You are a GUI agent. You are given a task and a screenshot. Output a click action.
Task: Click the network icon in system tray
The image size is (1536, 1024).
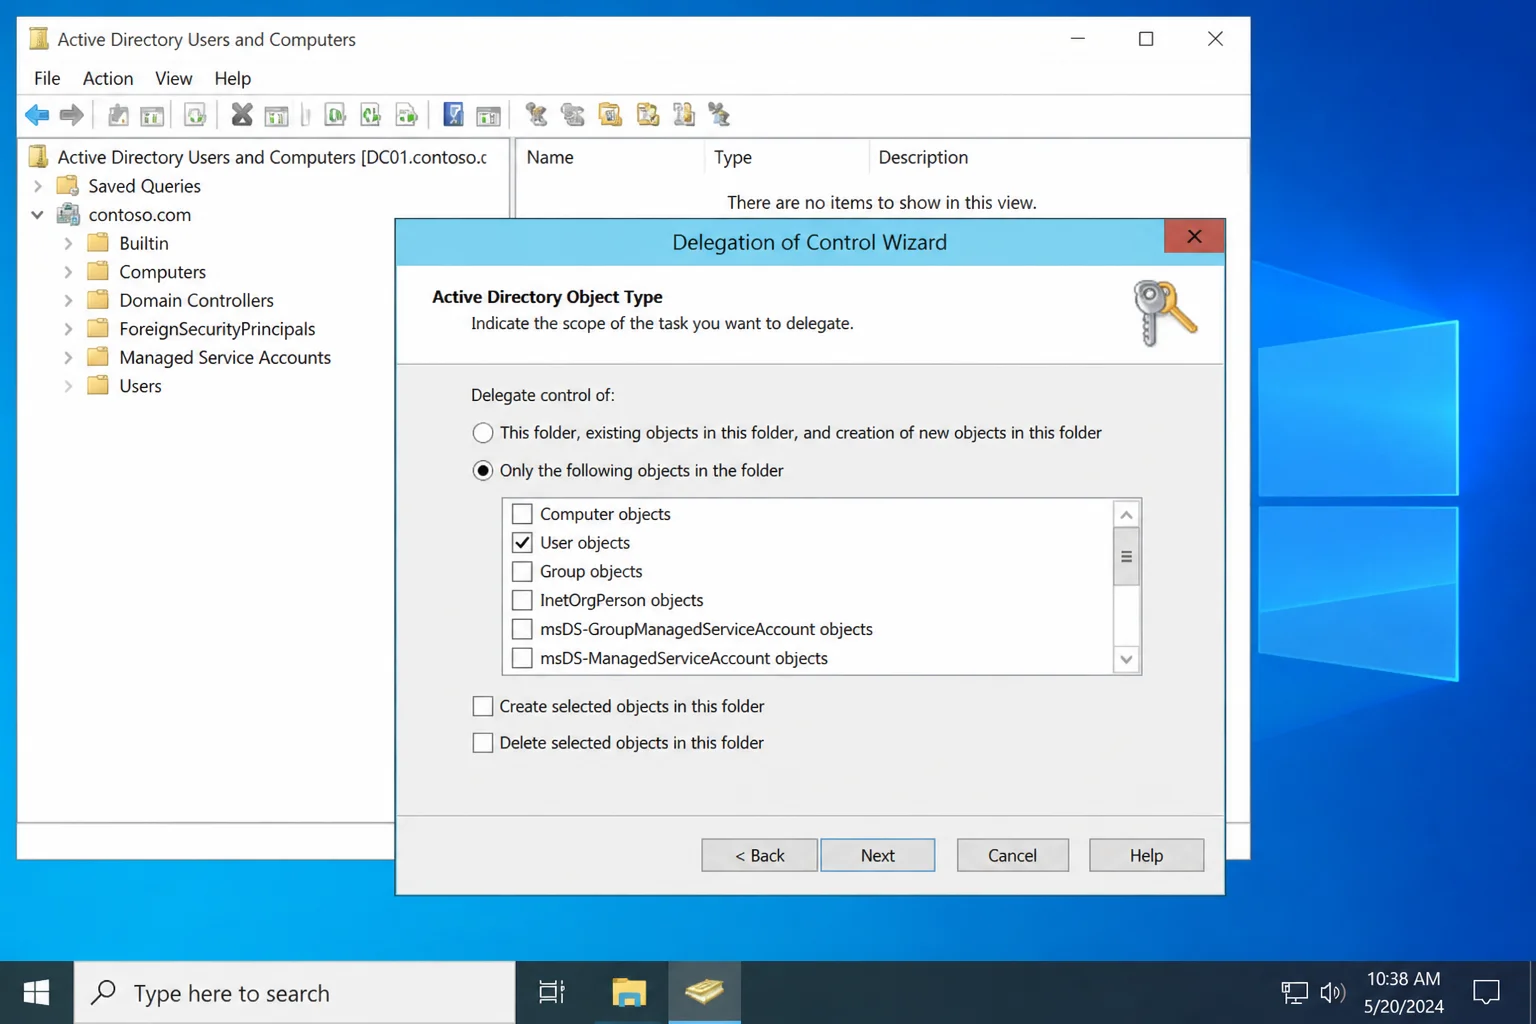pyautogui.click(x=1294, y=992)
